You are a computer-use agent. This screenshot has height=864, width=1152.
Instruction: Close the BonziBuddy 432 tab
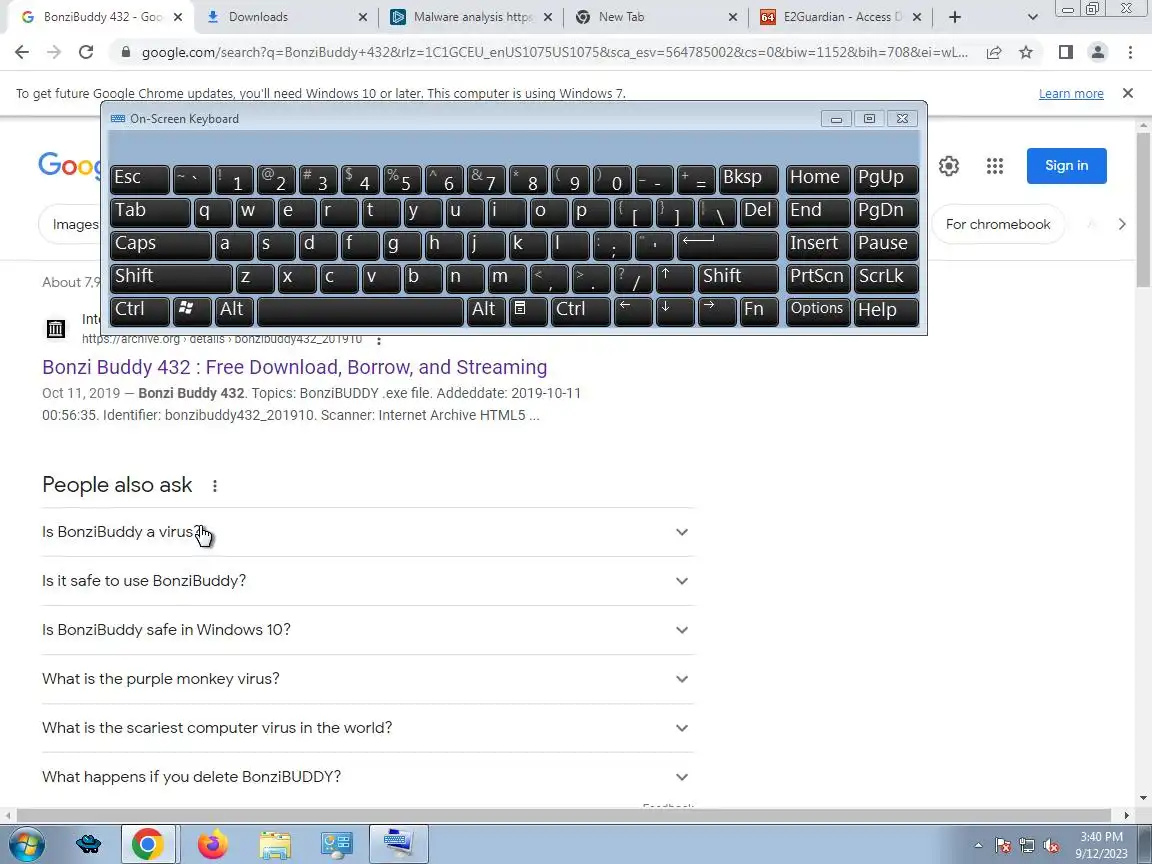pos(178,17)
